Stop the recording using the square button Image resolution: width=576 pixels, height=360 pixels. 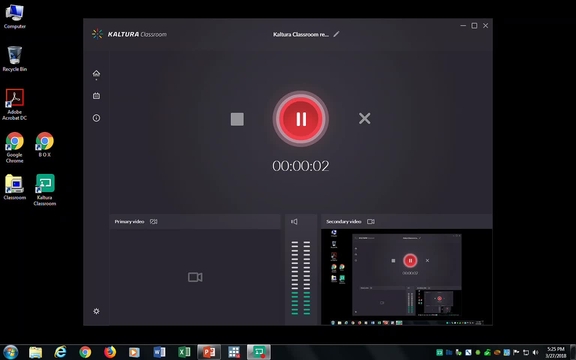tap(237, 119)
